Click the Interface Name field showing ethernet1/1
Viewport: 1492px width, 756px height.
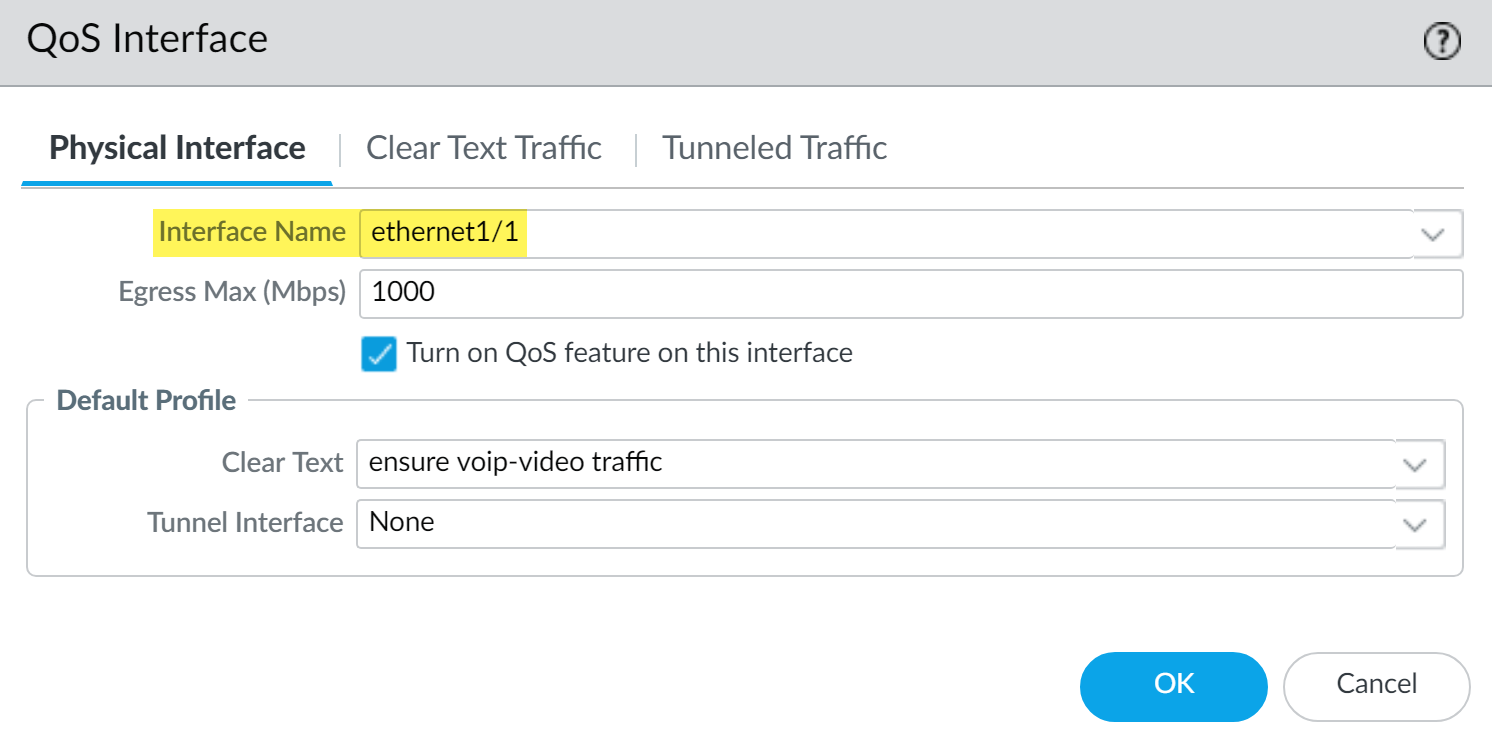click(885, 233)
